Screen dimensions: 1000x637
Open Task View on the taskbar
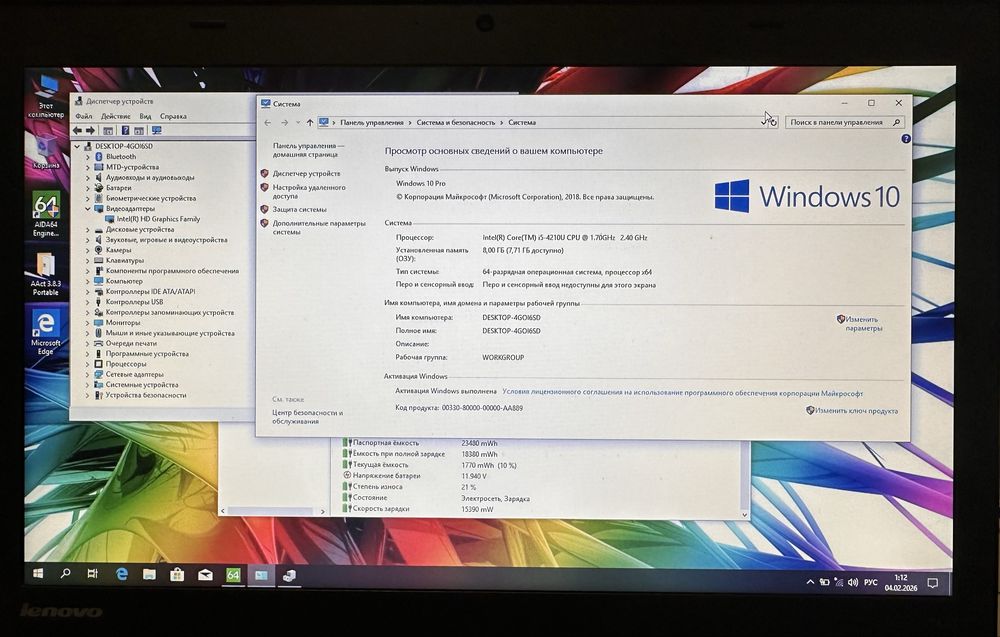(92, 574)
